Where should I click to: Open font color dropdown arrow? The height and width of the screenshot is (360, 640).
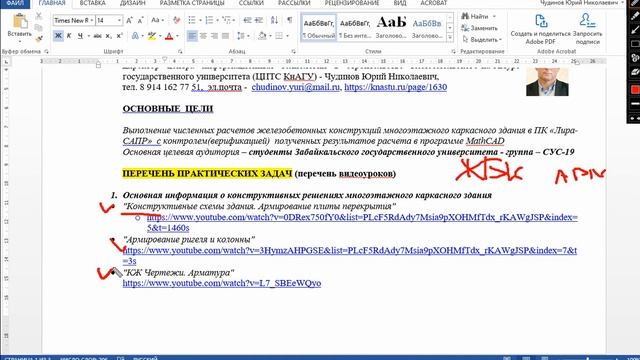tap(177, 36)
